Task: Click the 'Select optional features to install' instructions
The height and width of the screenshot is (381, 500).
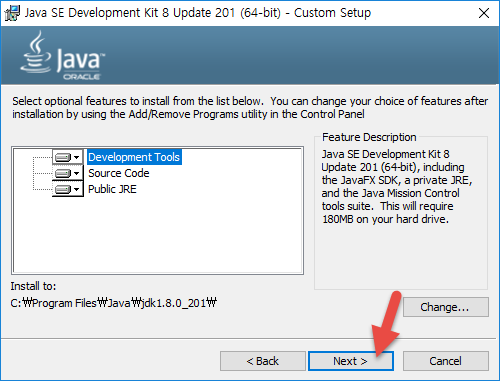Action: point(250,108)
